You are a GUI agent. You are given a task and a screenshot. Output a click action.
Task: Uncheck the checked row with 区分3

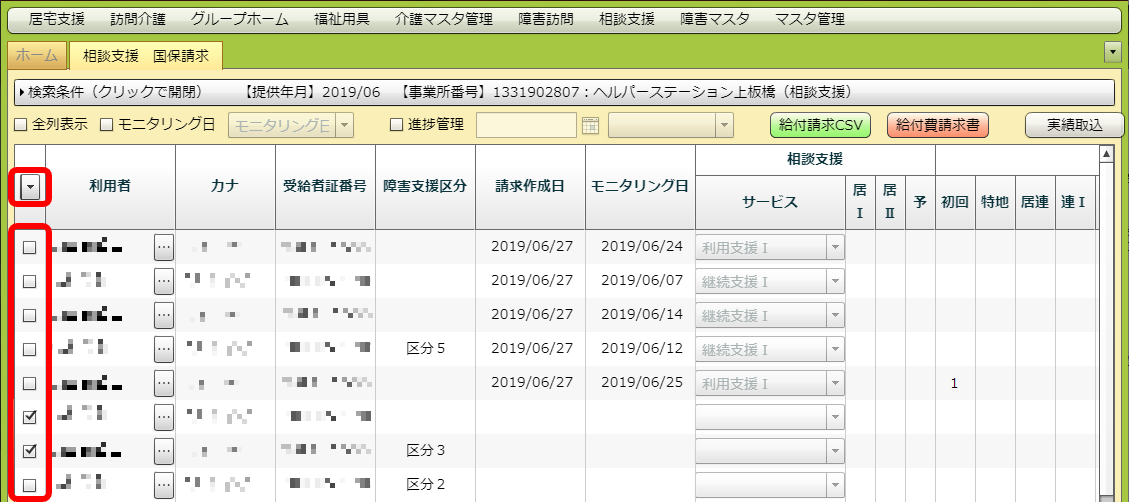tap(30, 451)
